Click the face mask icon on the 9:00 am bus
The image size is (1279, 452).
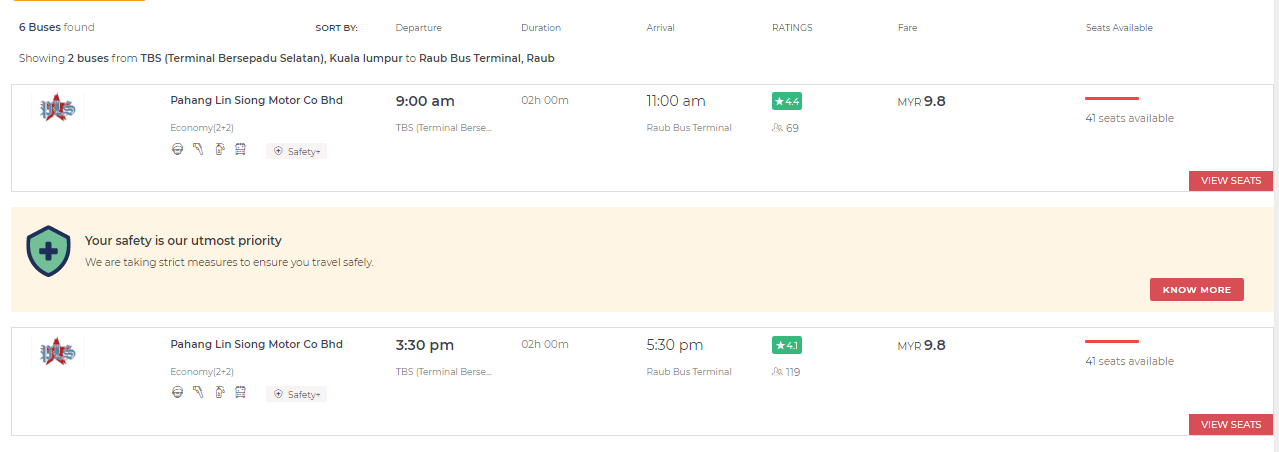(178, 150)
